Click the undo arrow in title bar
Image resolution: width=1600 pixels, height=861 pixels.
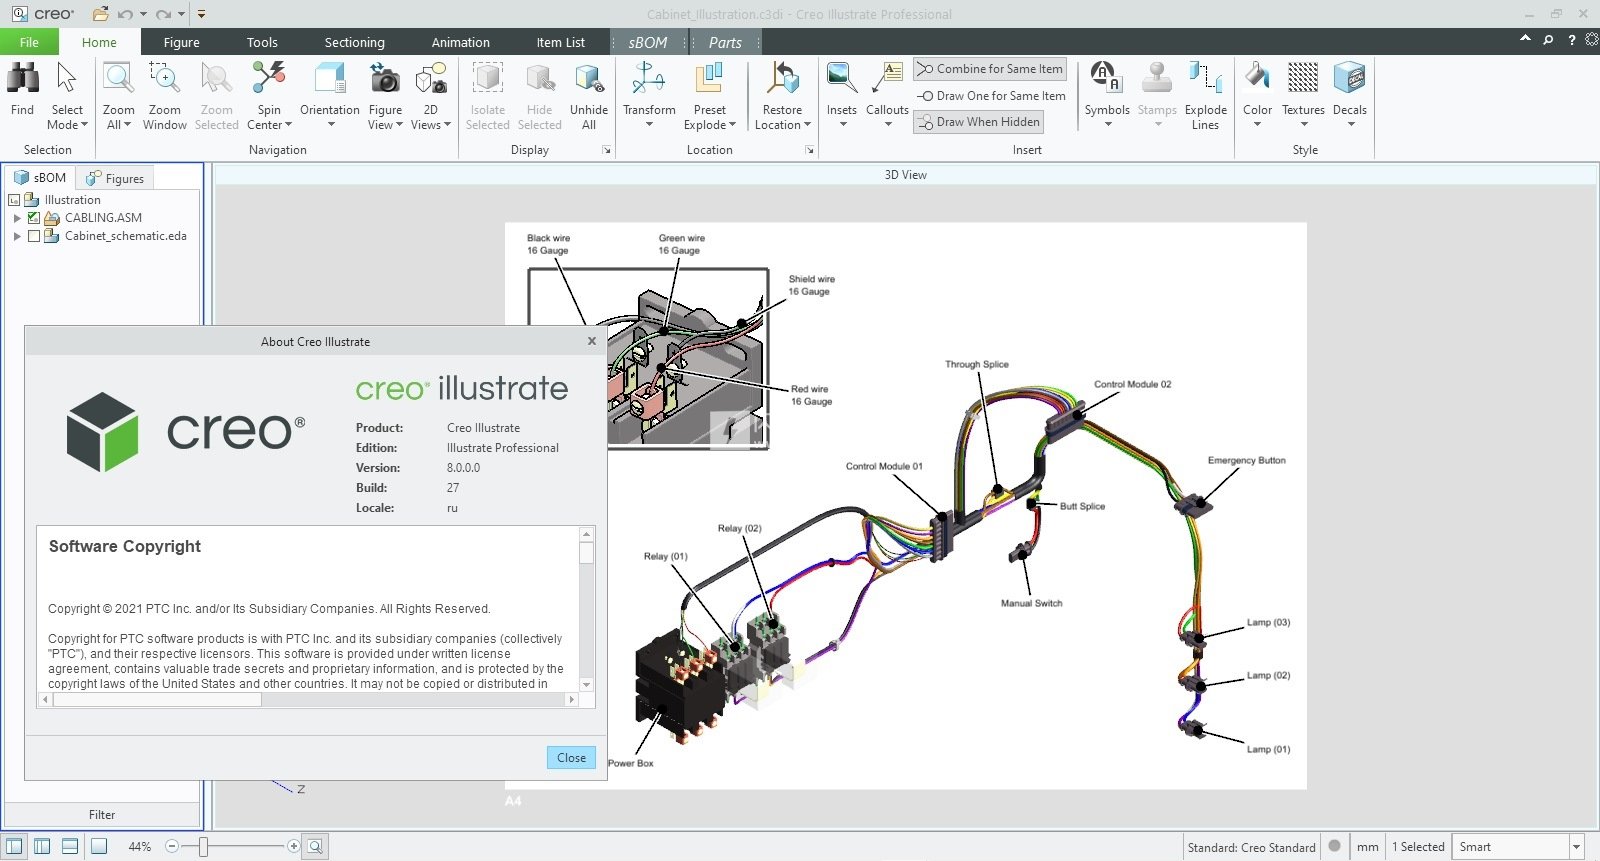click(124, 14)
